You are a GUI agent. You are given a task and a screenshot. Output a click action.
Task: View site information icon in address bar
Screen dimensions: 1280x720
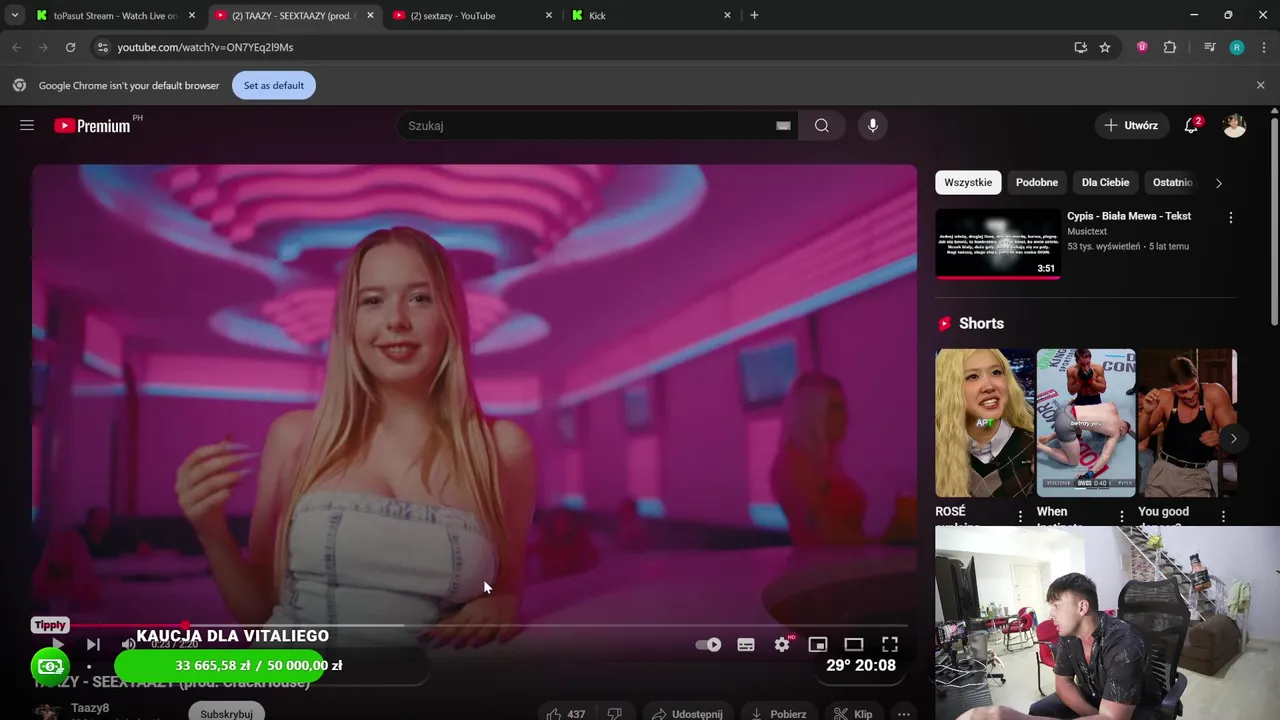click(x=102, y=47)
